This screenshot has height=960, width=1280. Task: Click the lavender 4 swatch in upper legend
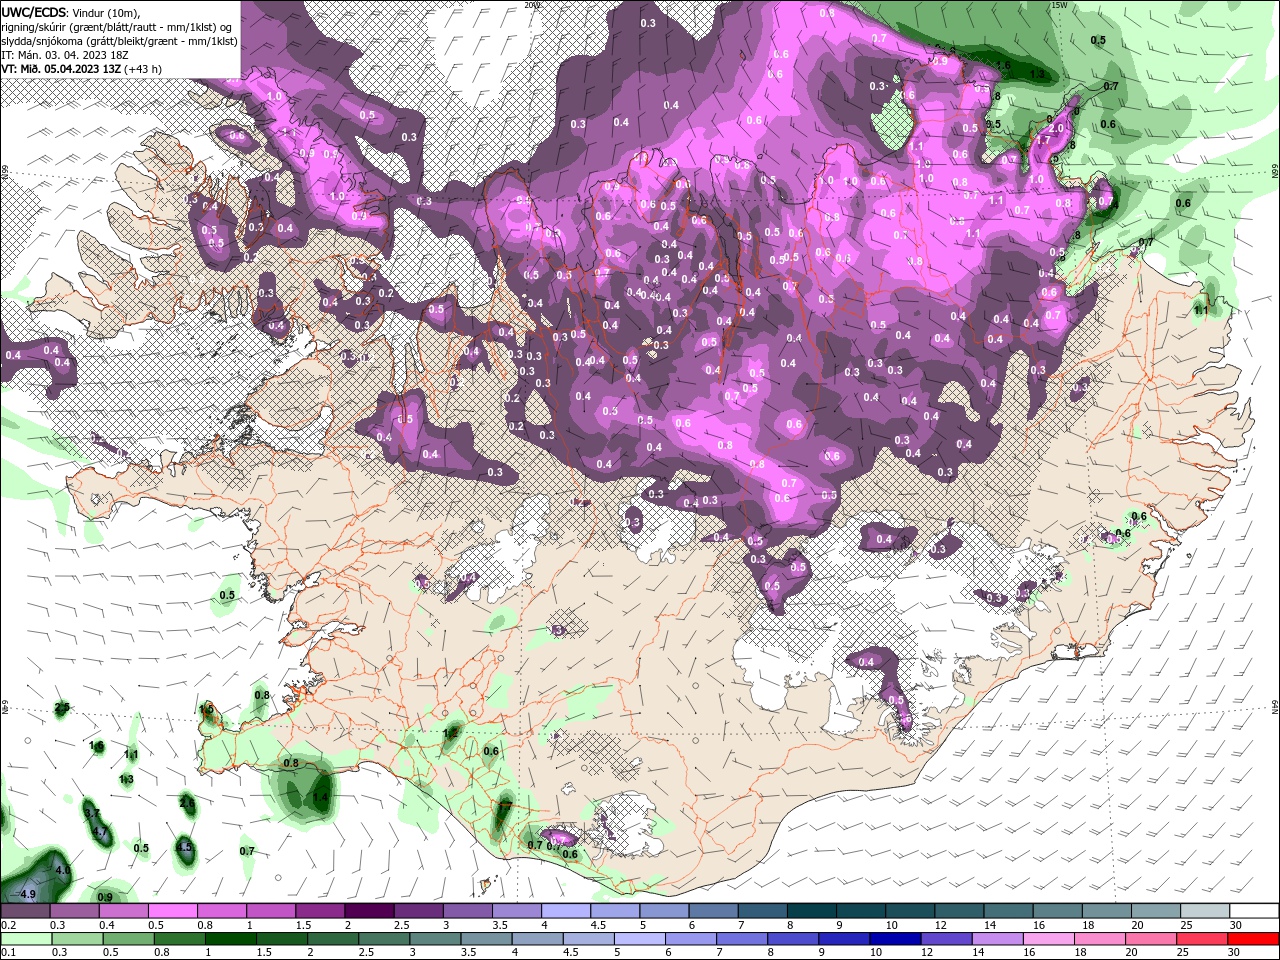pyautogui.click(x=566, y=911)
